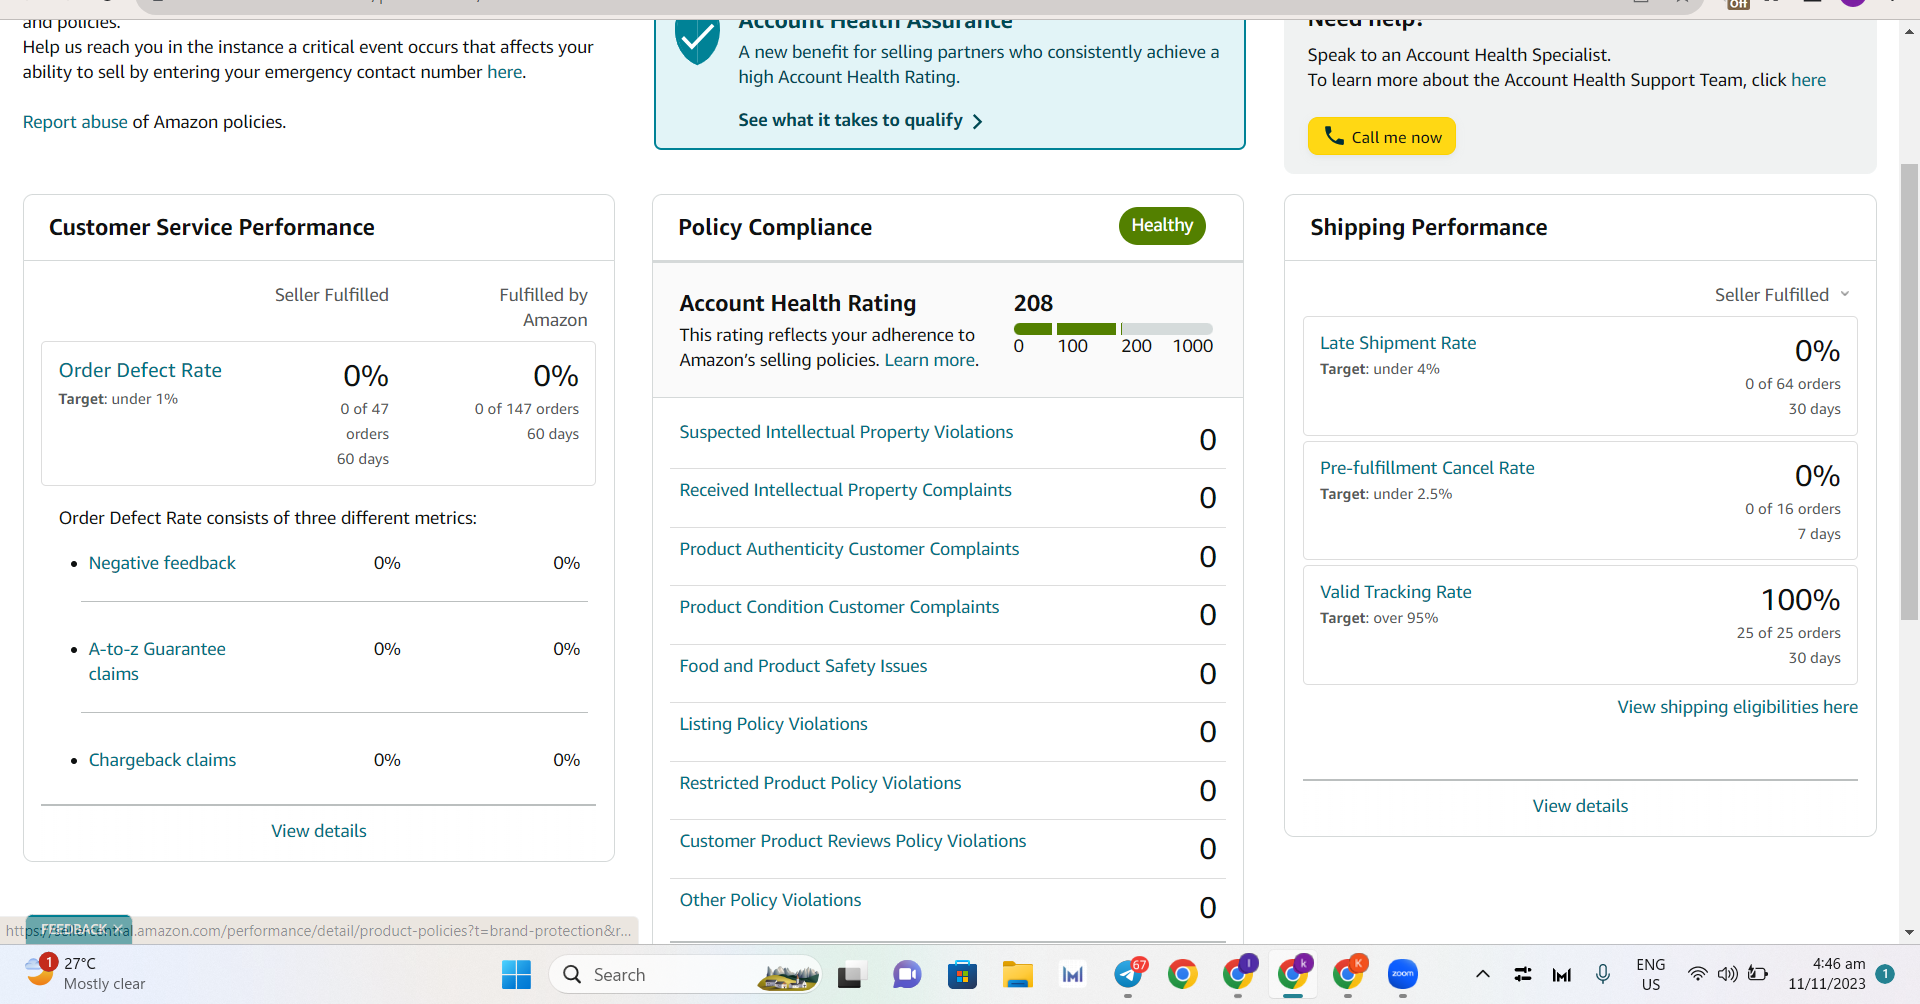This screenshot has width=1920, height=1004.
Task: Click the Healthy status badge
Action: [x=1162, y=226]
